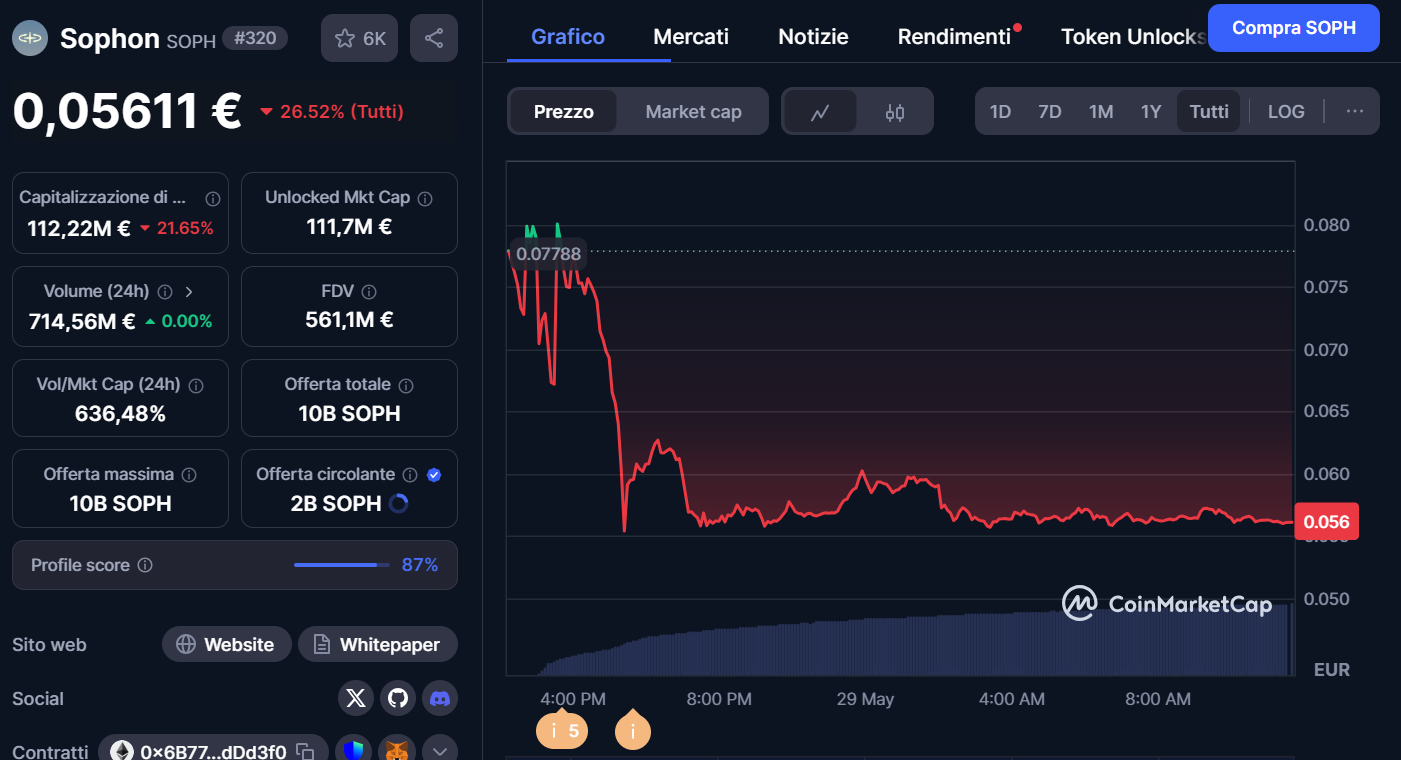
Task: Switch to candlestick chart view
Action: click(x=895, y=112)
